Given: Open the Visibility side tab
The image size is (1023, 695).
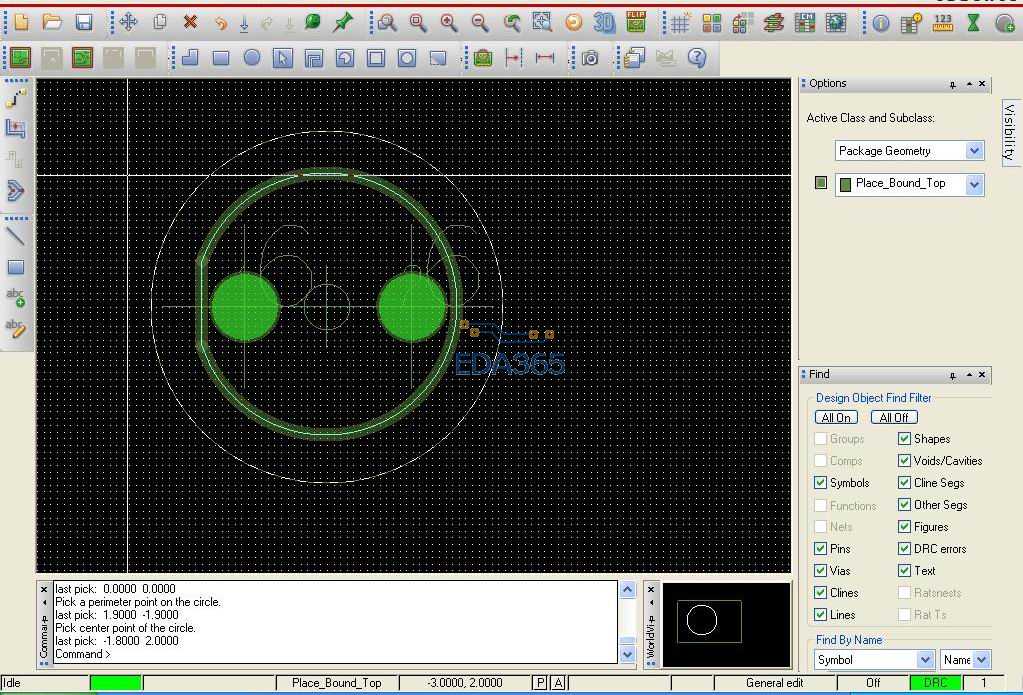Looking at the screenshot, I should tap(1010, 131).
